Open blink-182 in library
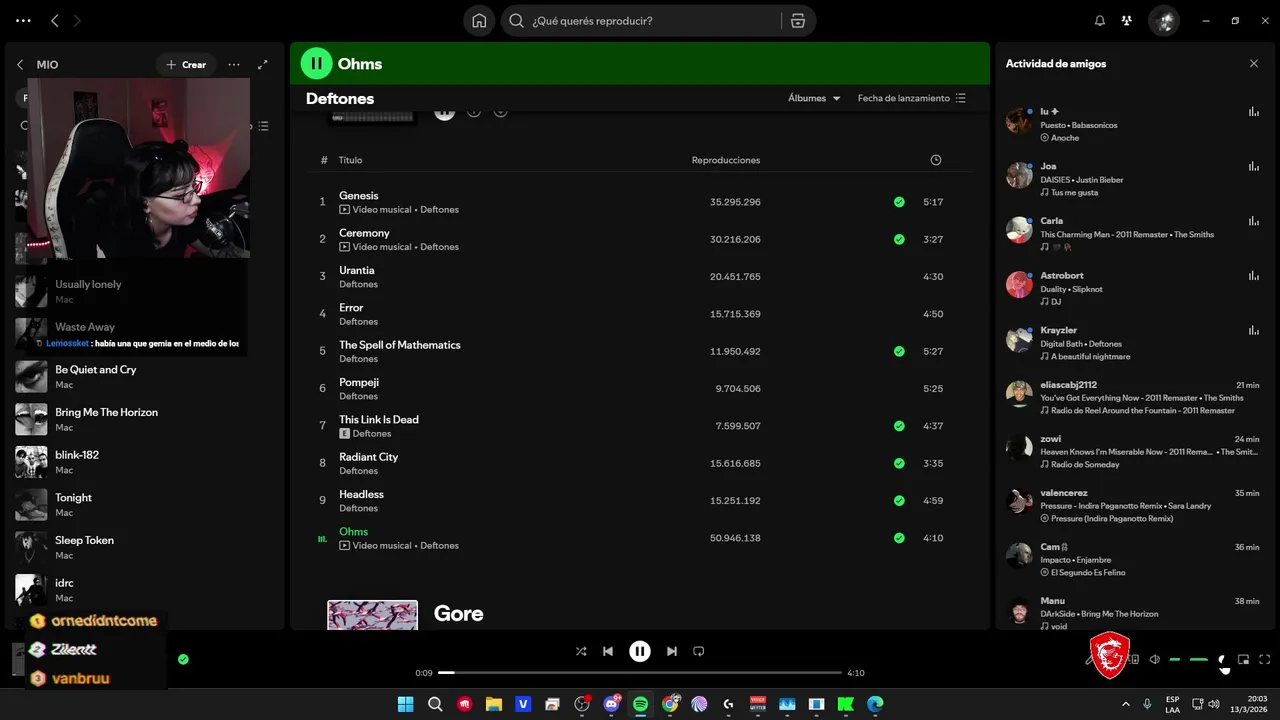The width and height of the screenshot is (1280, 720). point(145,462)
